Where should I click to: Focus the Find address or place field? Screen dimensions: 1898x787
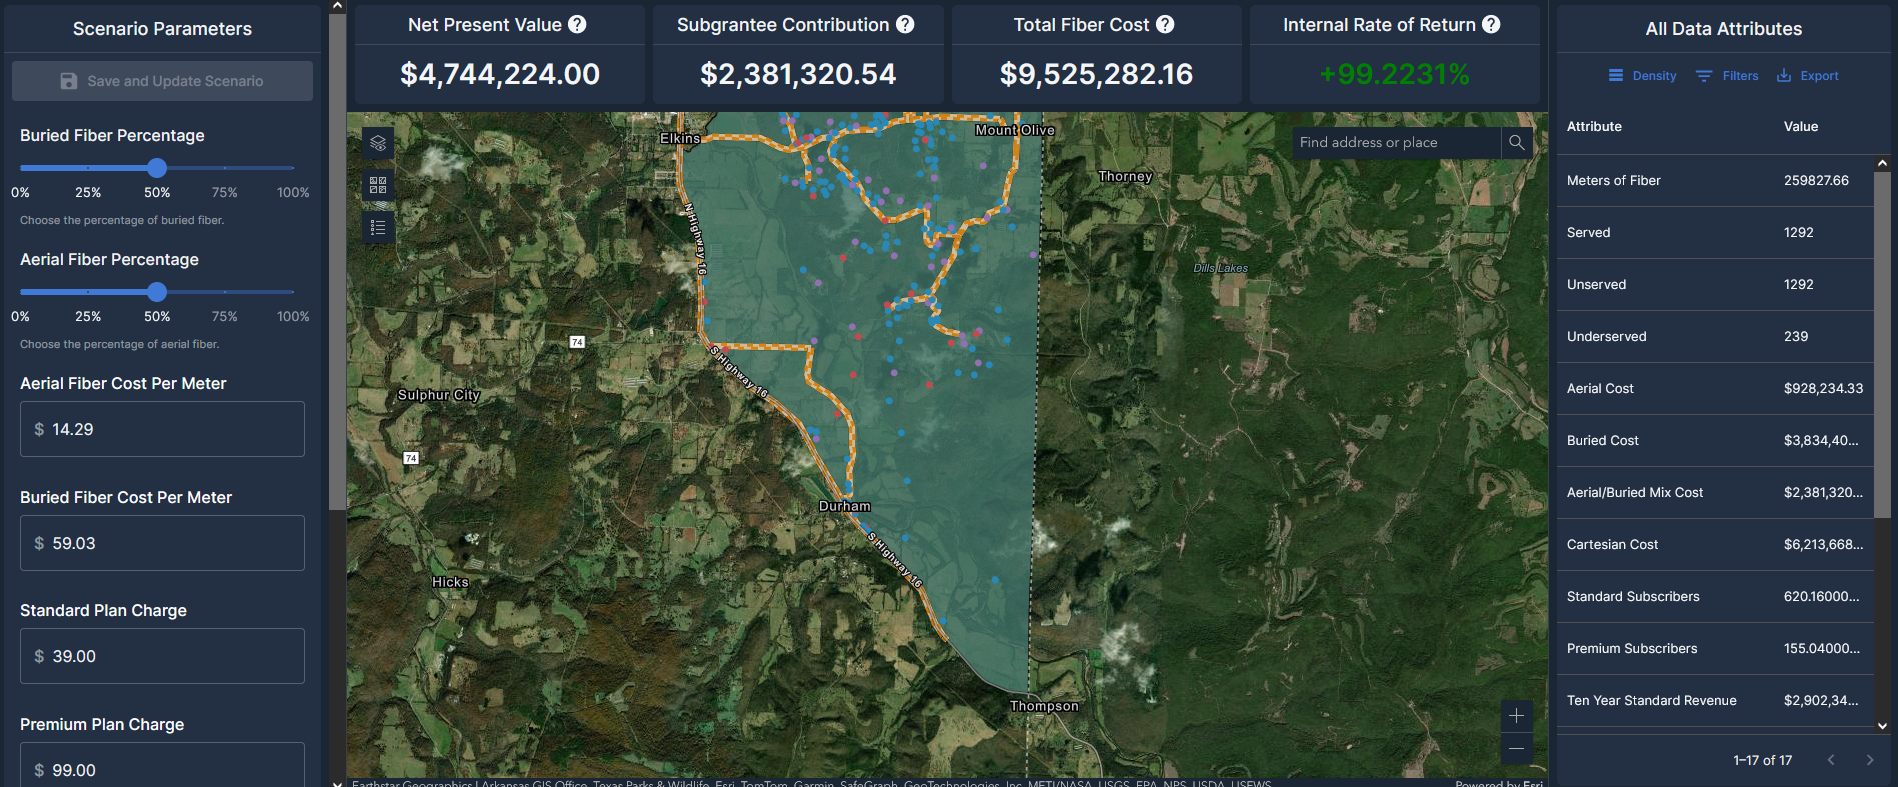(1395, 143)
